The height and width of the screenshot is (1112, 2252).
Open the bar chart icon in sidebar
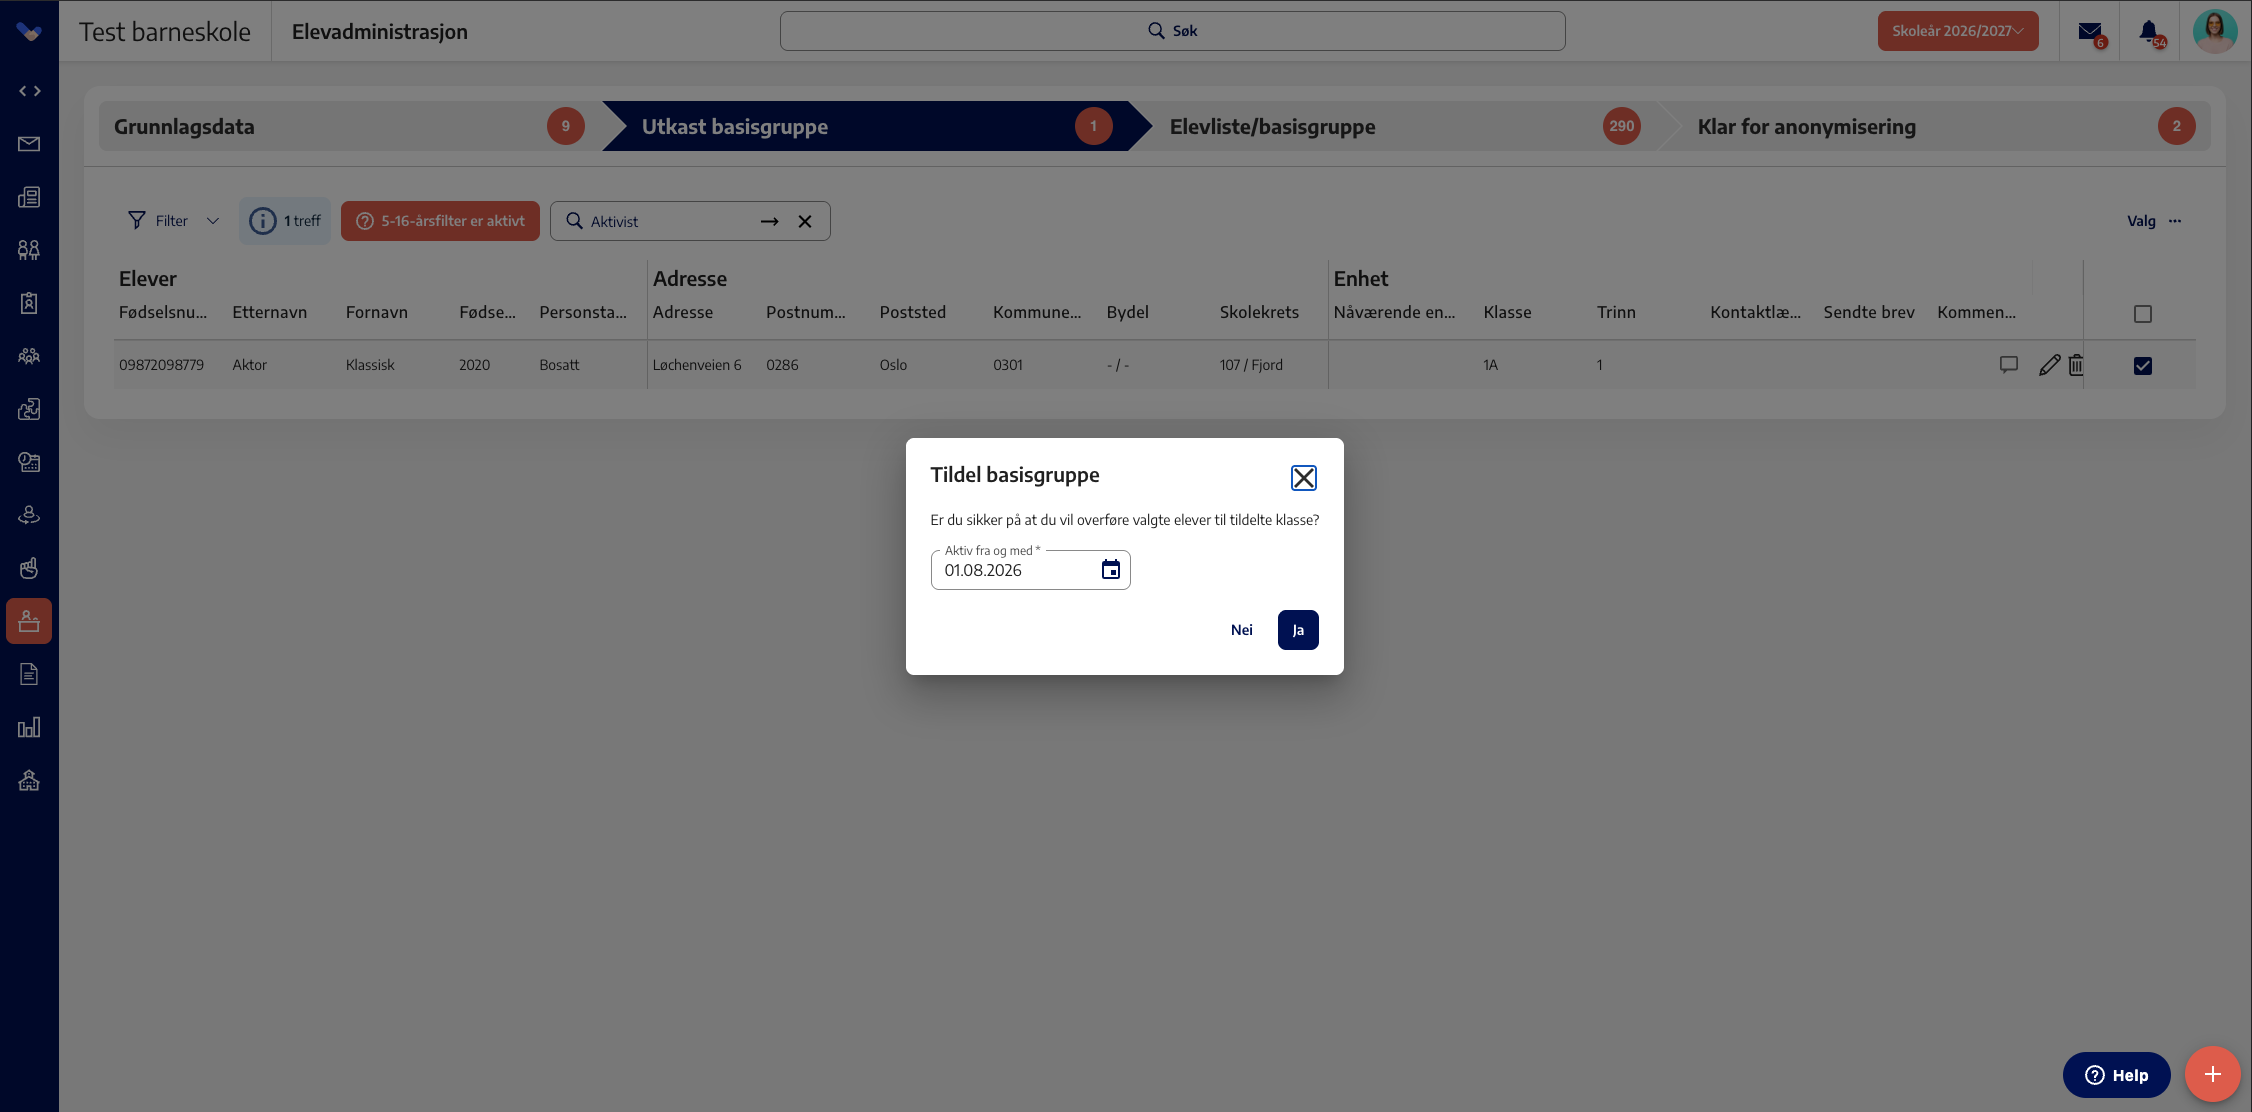29,727
